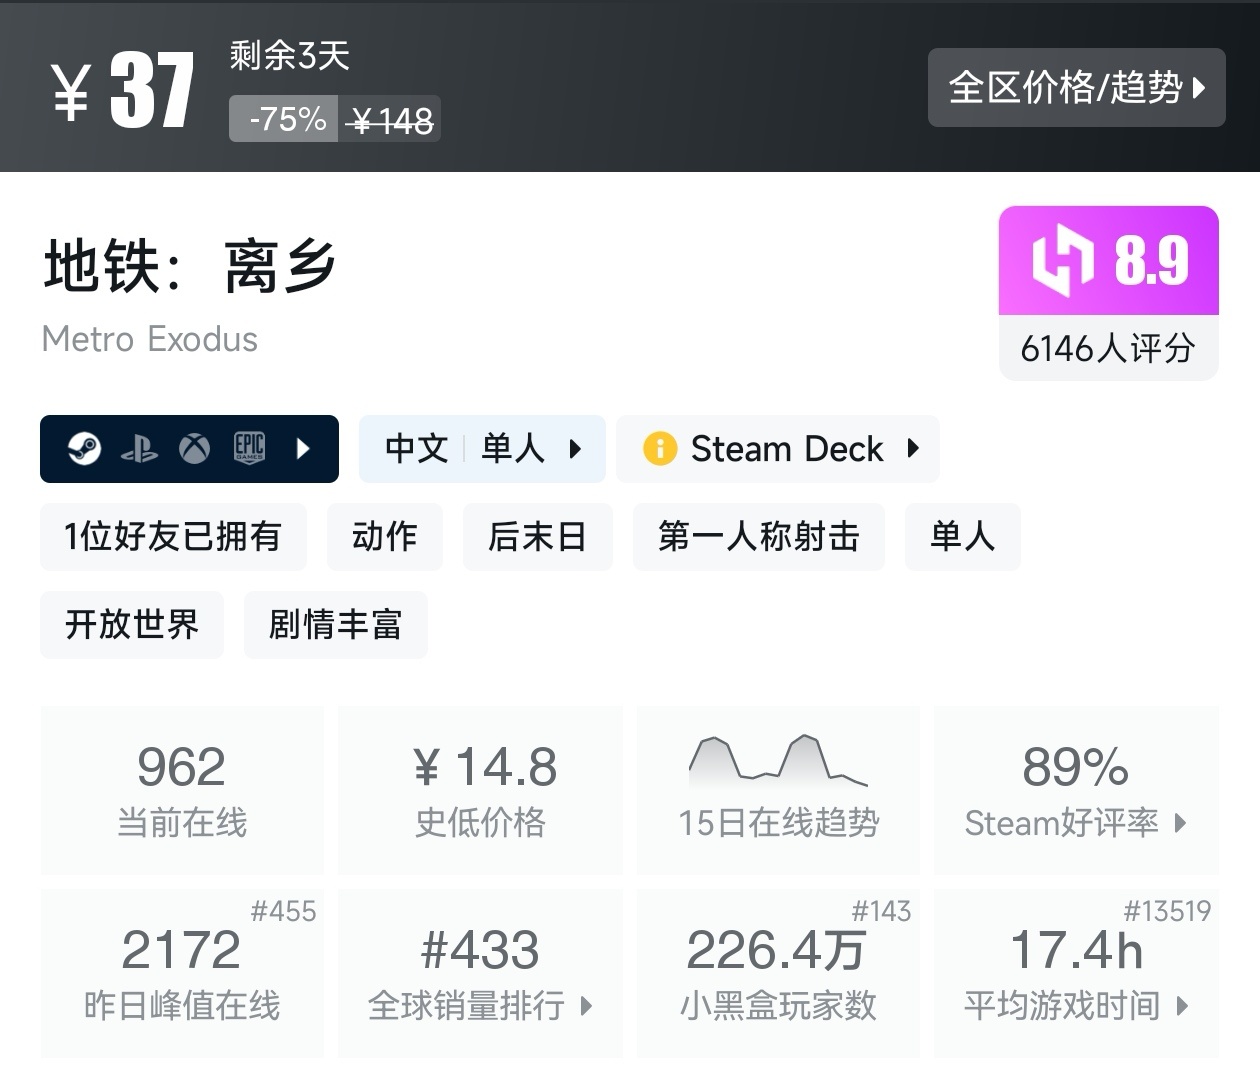Open 全区价格/趋势 regional prices
1260x1083 pixels.
tap(1076, 88)
